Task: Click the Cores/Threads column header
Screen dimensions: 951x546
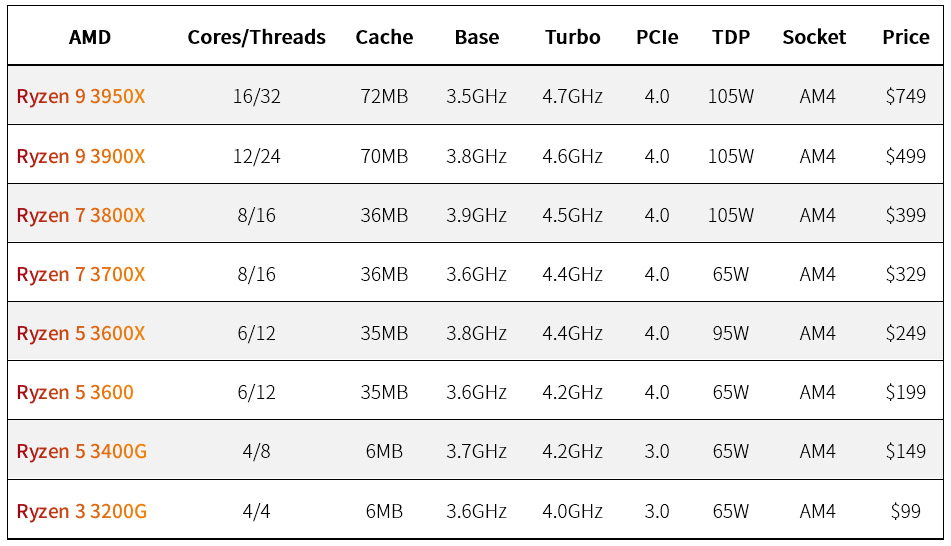Action: tap(256, 38)
